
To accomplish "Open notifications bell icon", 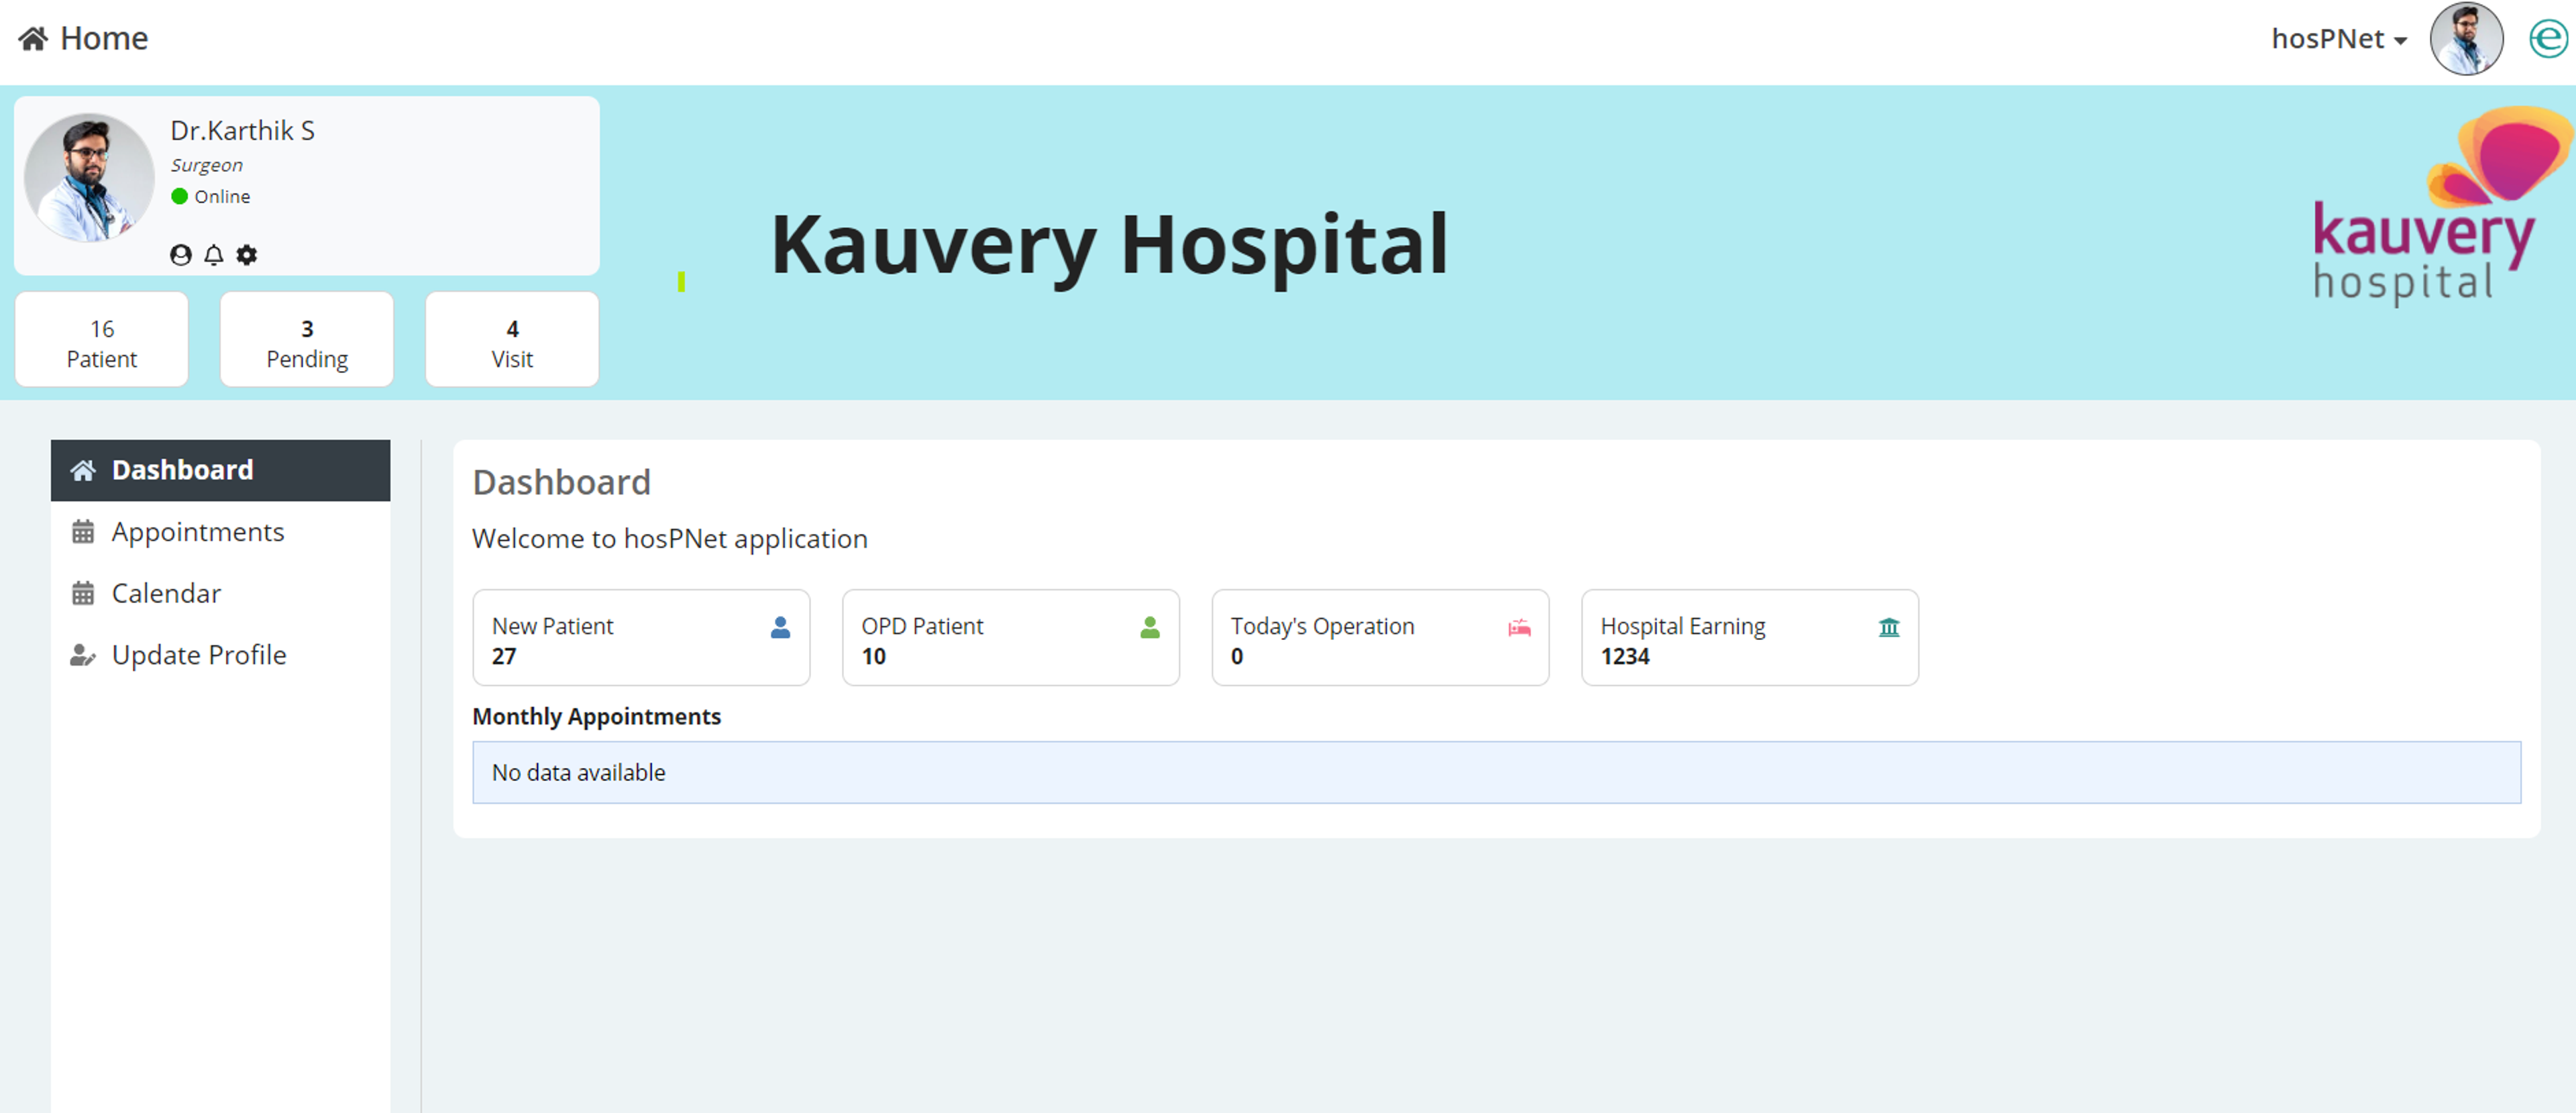I will [214, 255].
